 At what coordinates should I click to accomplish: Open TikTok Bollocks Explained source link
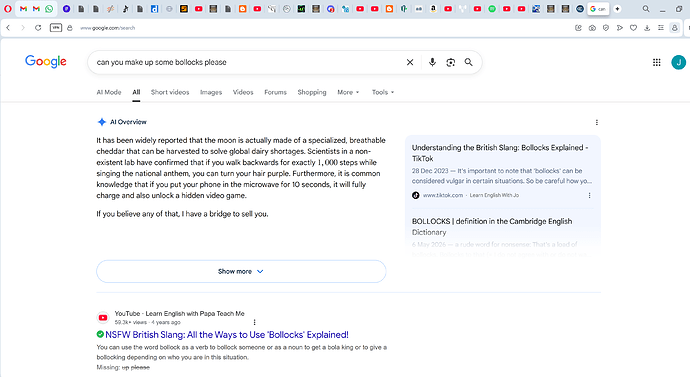pos(500,153)
